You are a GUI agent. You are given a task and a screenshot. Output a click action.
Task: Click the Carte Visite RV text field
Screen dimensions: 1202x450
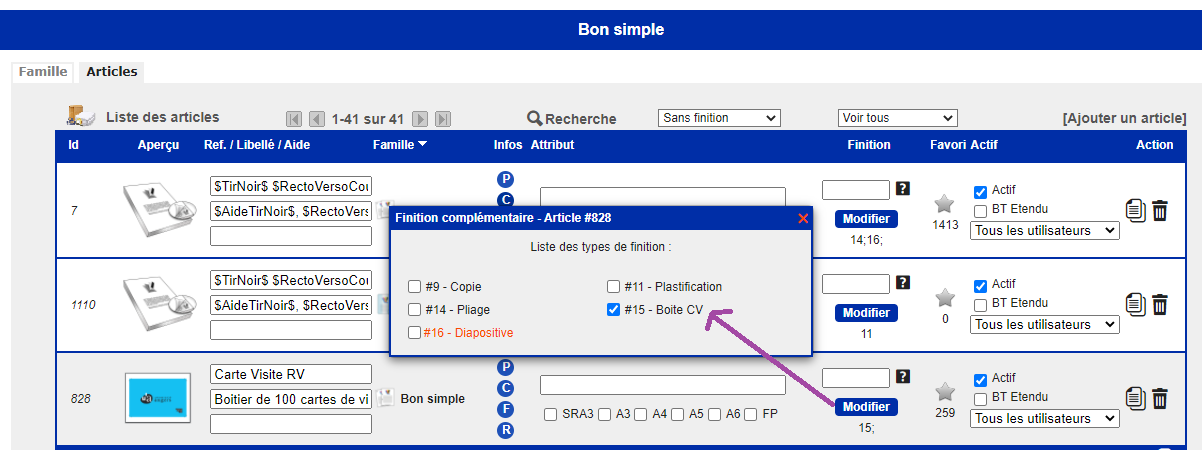click(x=291, y=374)
